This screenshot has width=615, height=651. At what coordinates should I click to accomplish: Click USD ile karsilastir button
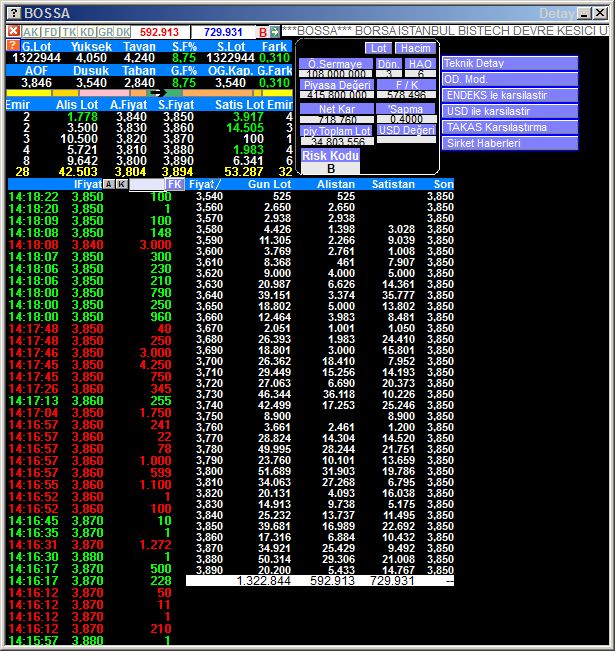[x=510, y=111]
